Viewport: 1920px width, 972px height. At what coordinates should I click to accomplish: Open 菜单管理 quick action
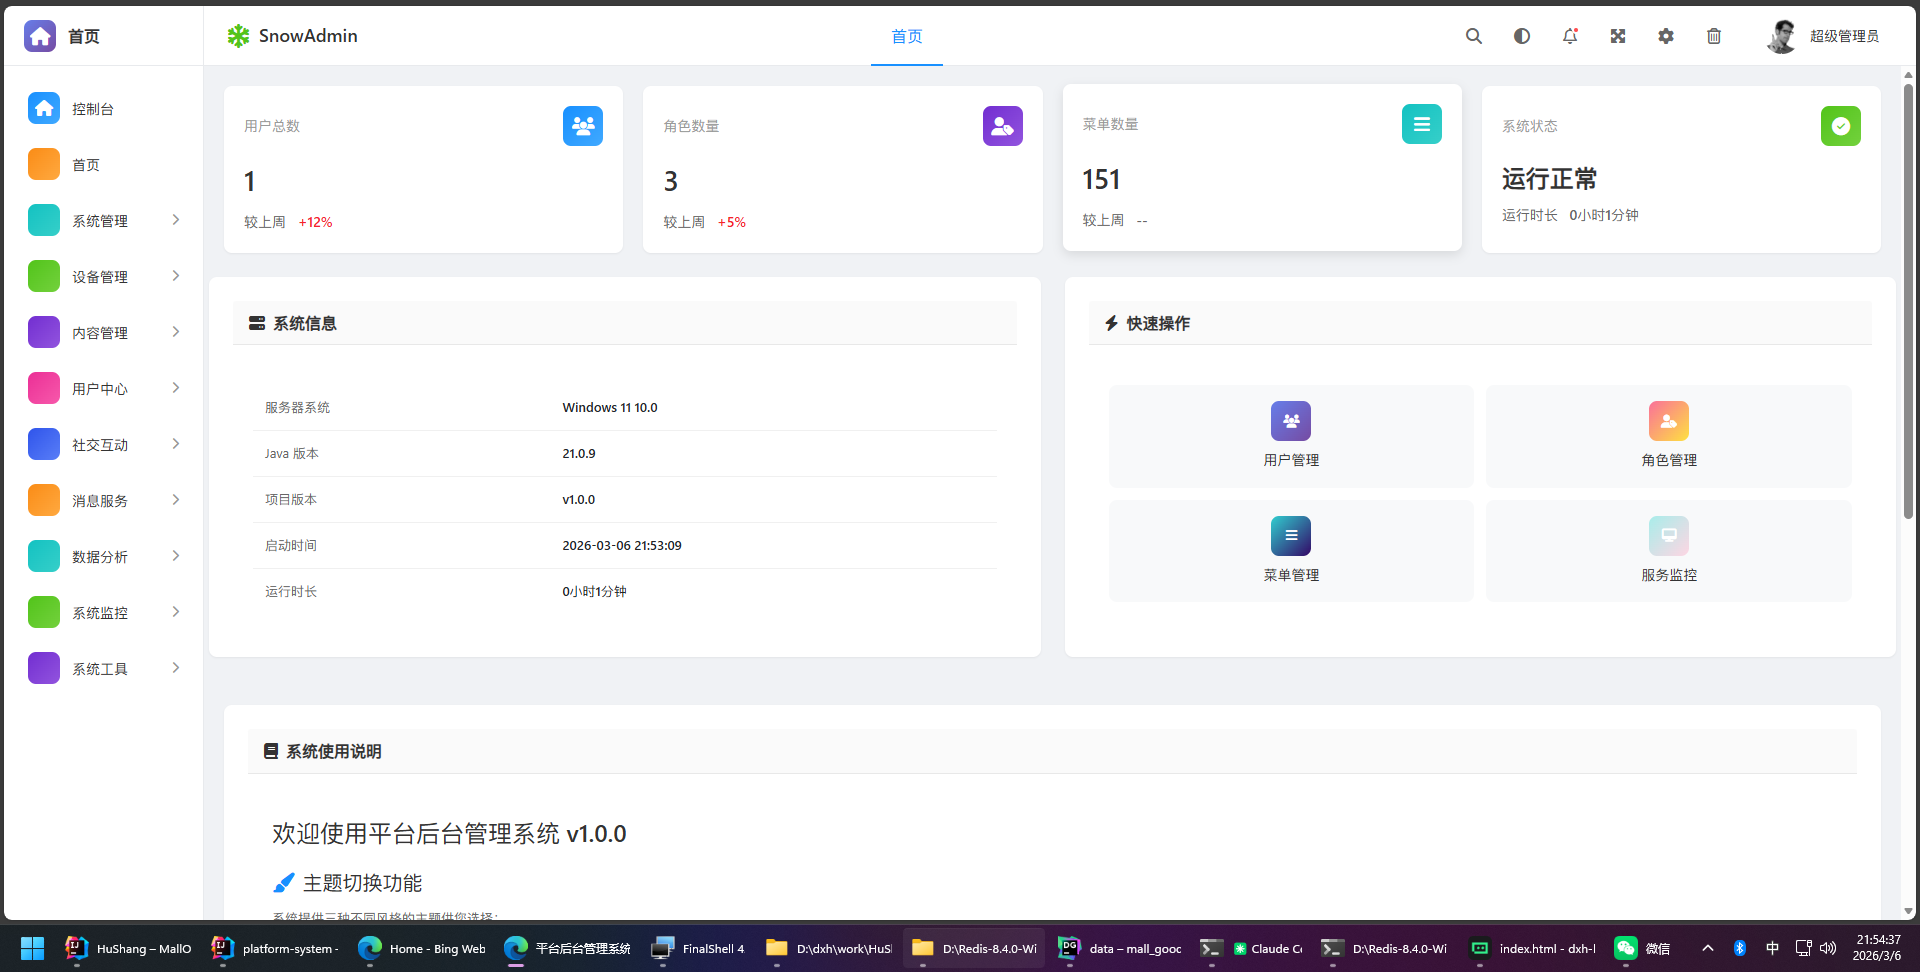pos(1290,550)
